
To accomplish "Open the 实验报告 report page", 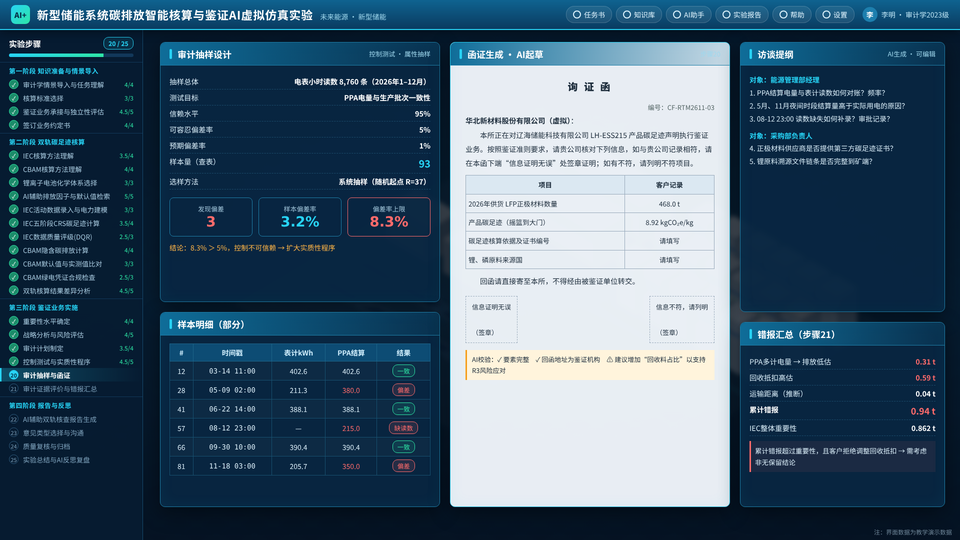I will click(741, 15).
